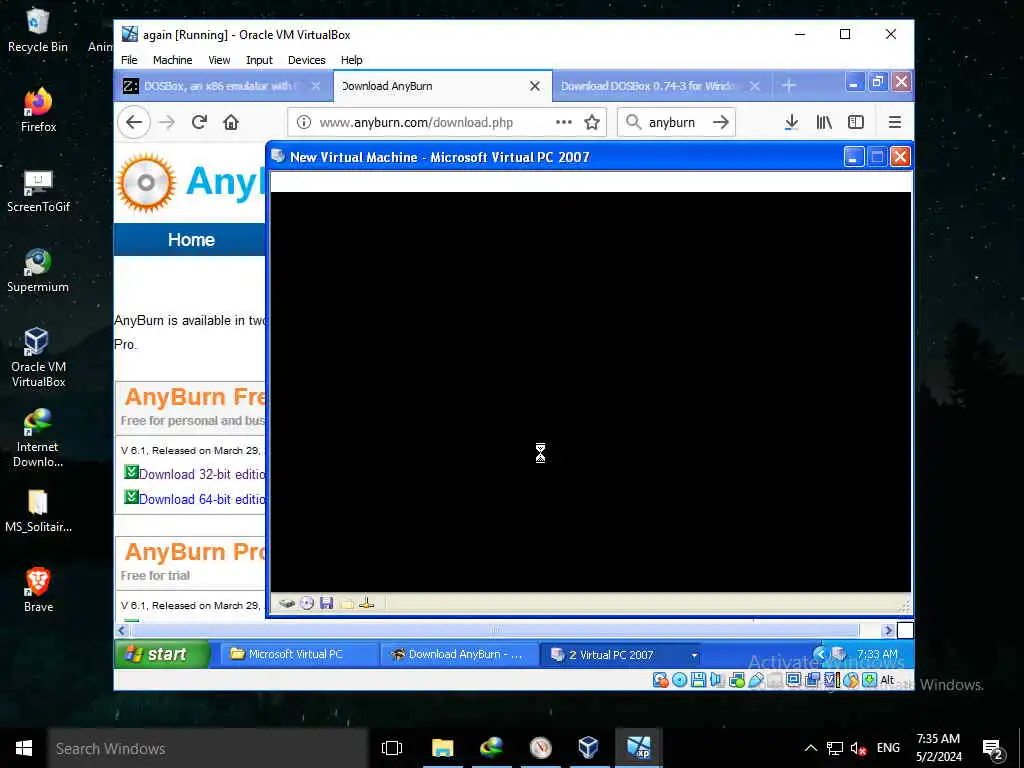The width and height of the screenshot is (1024, 768).
Task: Select the ScreenToGif desktop shortcut
Action: point(38,191)
